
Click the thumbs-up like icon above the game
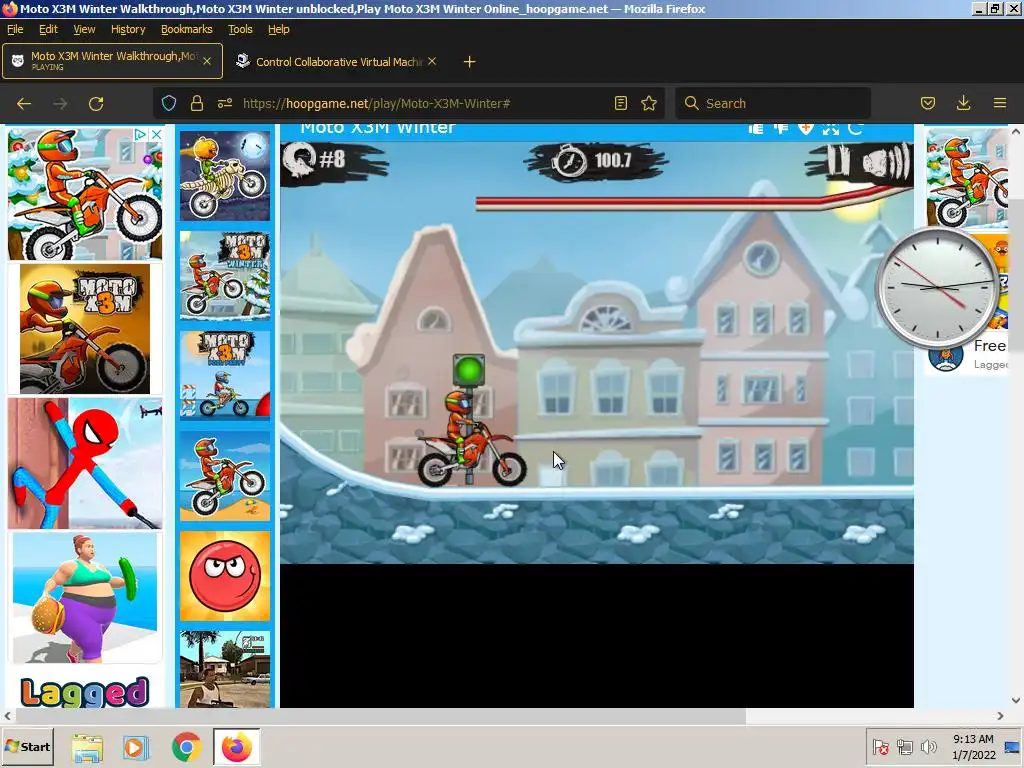tap(756, 129)
